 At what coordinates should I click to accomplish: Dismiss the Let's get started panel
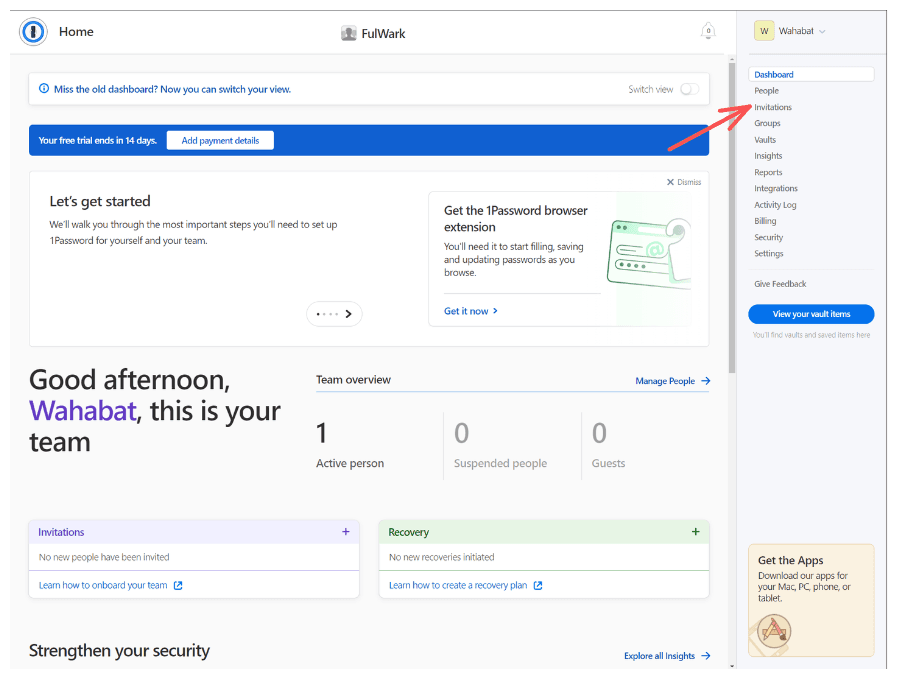[x=684, y=182]
